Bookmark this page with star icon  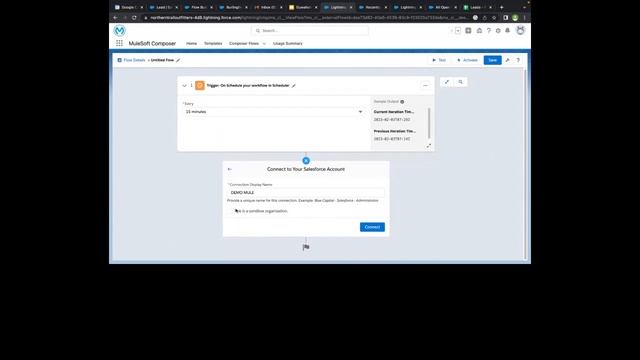click(x=494, y=18)
